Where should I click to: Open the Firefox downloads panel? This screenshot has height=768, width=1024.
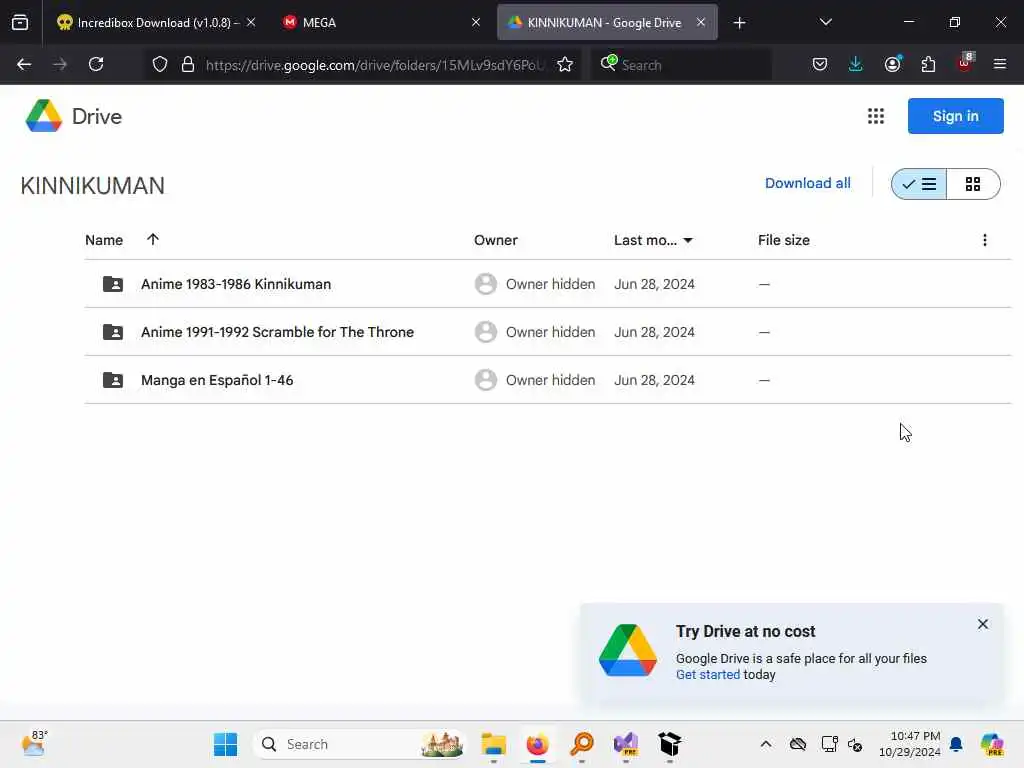tap(856, 64)
